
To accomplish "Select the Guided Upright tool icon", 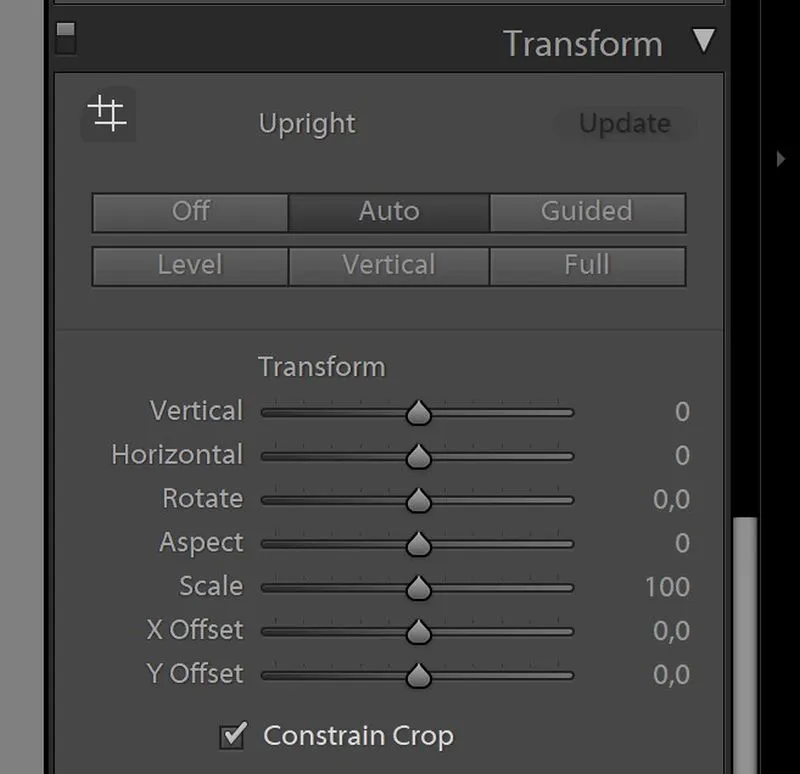I will click(x=107, y=114).
